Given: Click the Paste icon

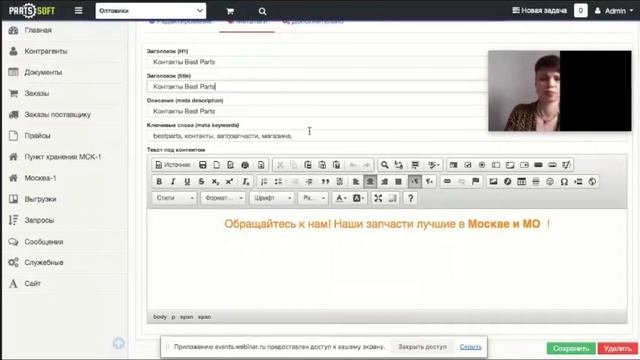Looking at the screenshot, I should [x=308, y=165].
